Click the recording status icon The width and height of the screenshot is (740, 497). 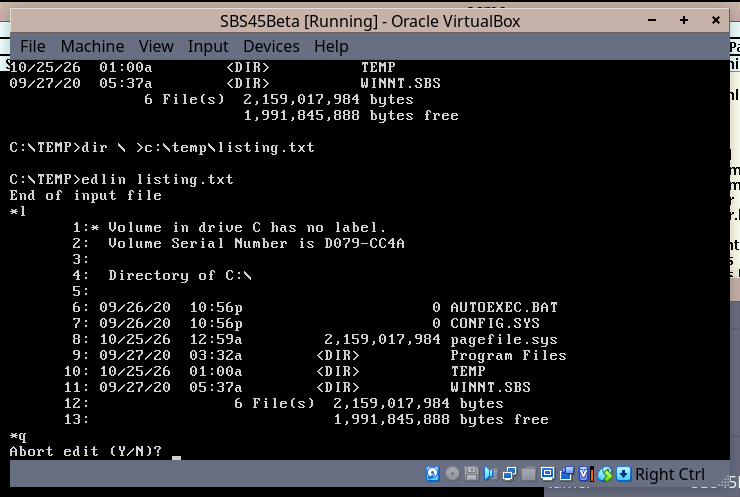click(x=566, y=473)
